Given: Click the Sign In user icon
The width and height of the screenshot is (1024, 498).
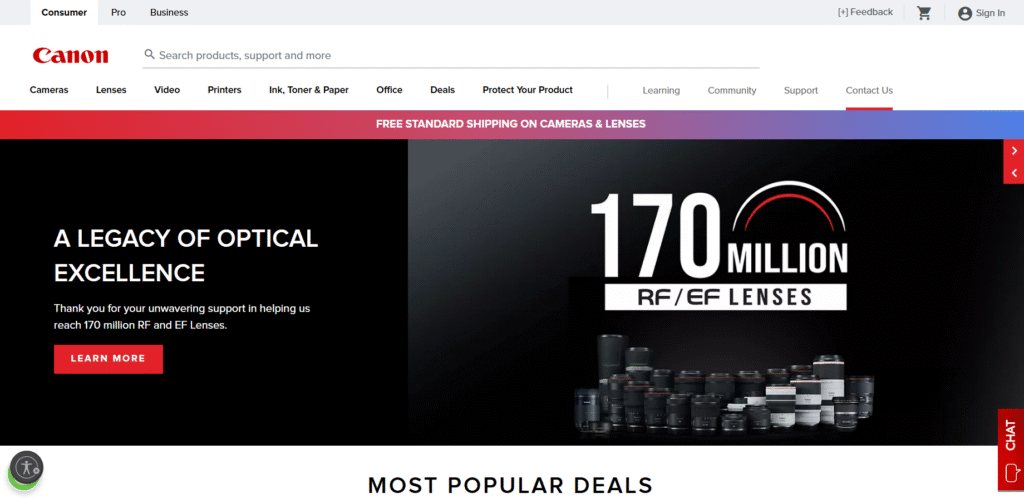Looking at the screenshot, I should pyautogui.click(x=964, y=13).
